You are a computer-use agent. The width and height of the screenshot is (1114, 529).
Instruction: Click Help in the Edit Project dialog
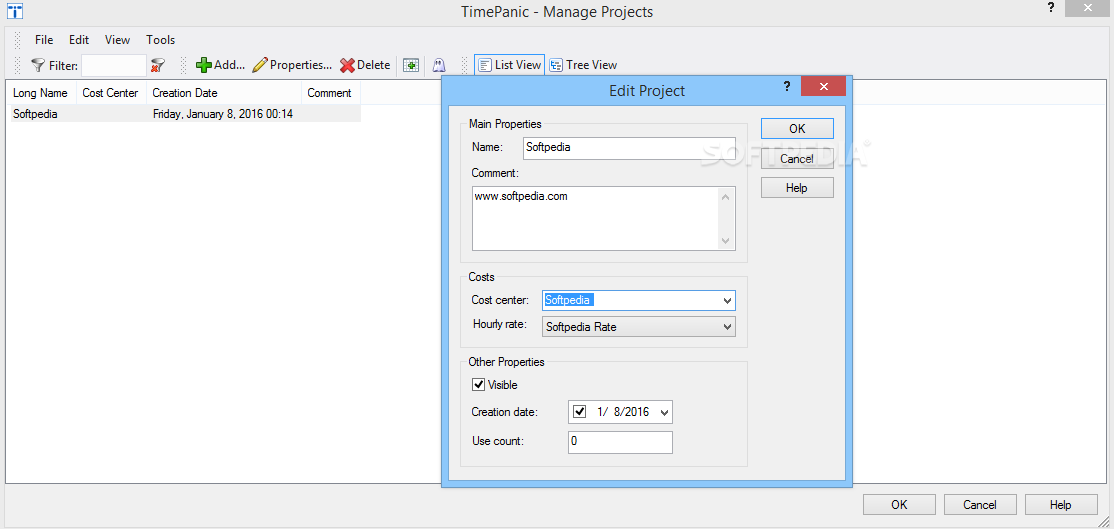[x=797, y=188]
